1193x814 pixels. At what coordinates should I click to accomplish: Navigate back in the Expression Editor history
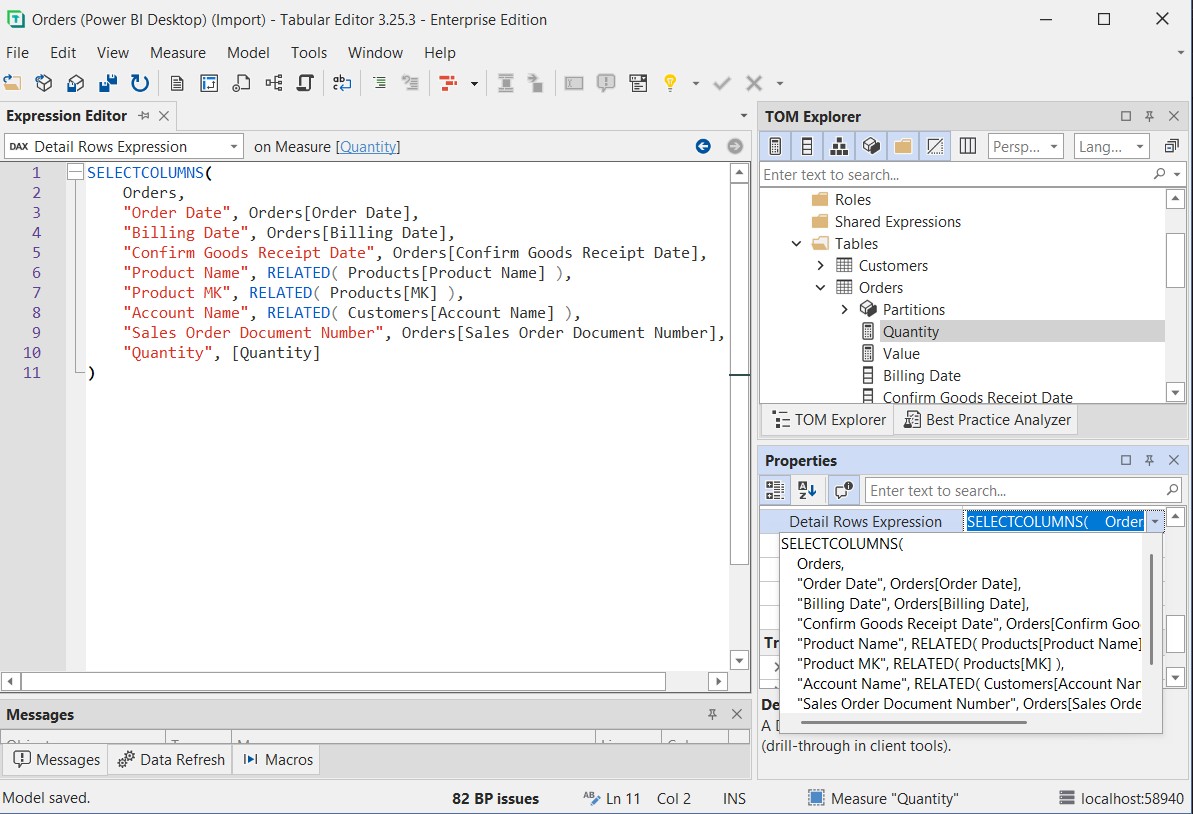coord(703,145)
